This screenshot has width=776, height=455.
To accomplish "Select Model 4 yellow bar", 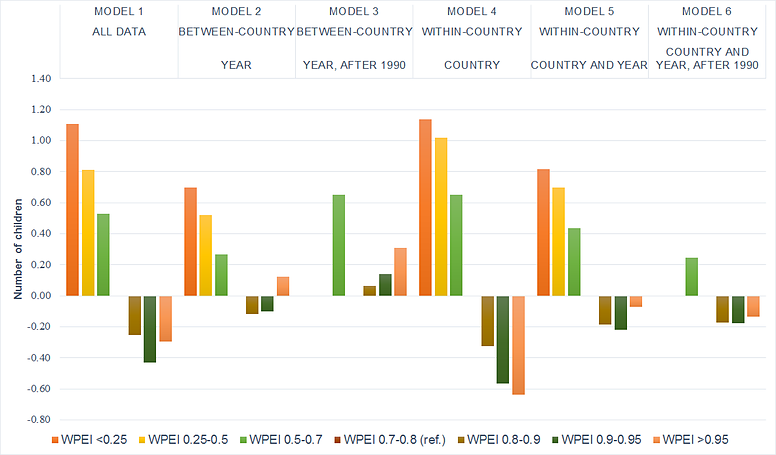I will click(x=441, y=217).
